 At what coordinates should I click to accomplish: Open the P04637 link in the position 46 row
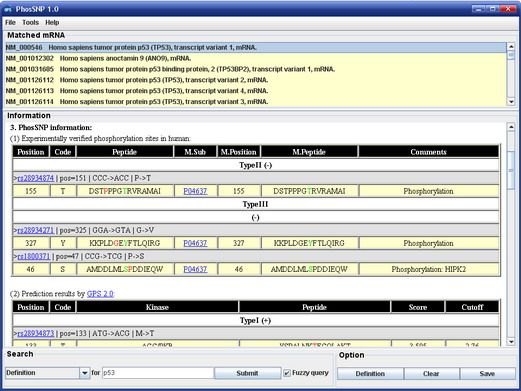tap(195, 269)
